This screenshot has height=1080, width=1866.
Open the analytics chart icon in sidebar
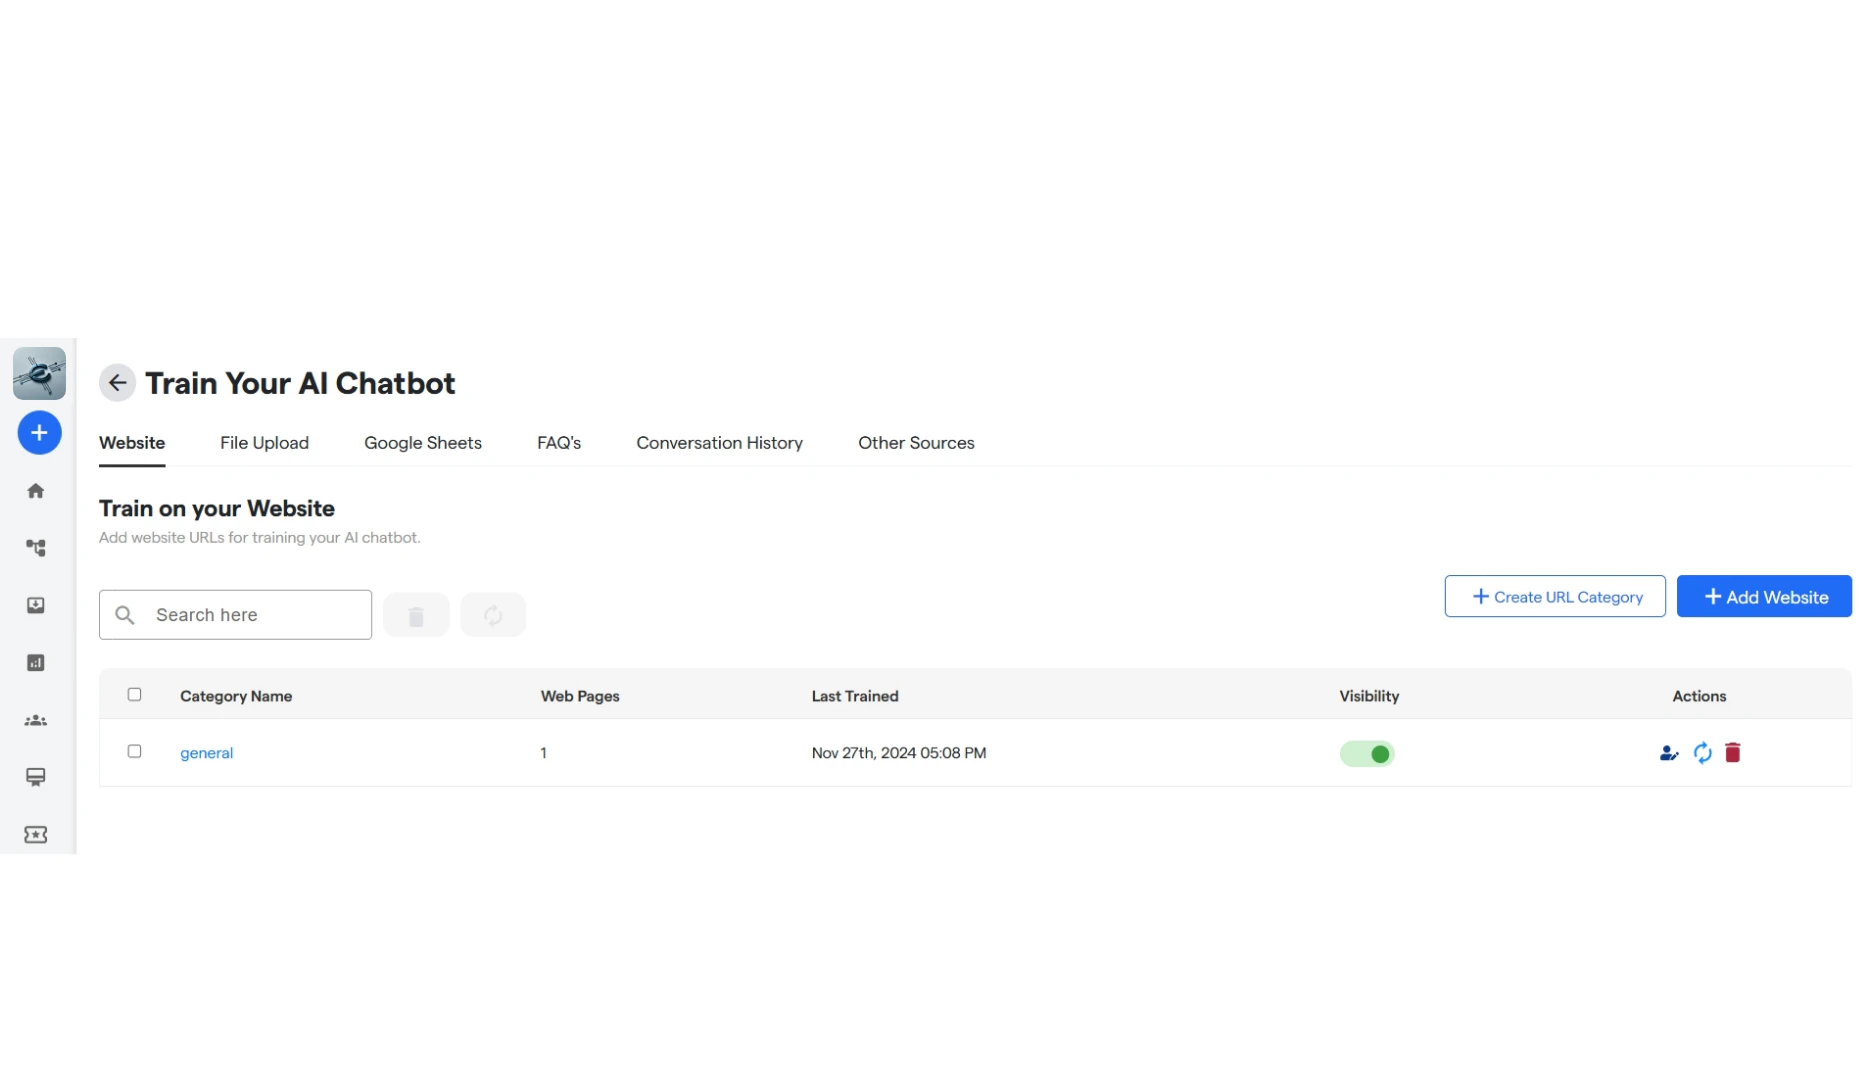tap(36, 663)
